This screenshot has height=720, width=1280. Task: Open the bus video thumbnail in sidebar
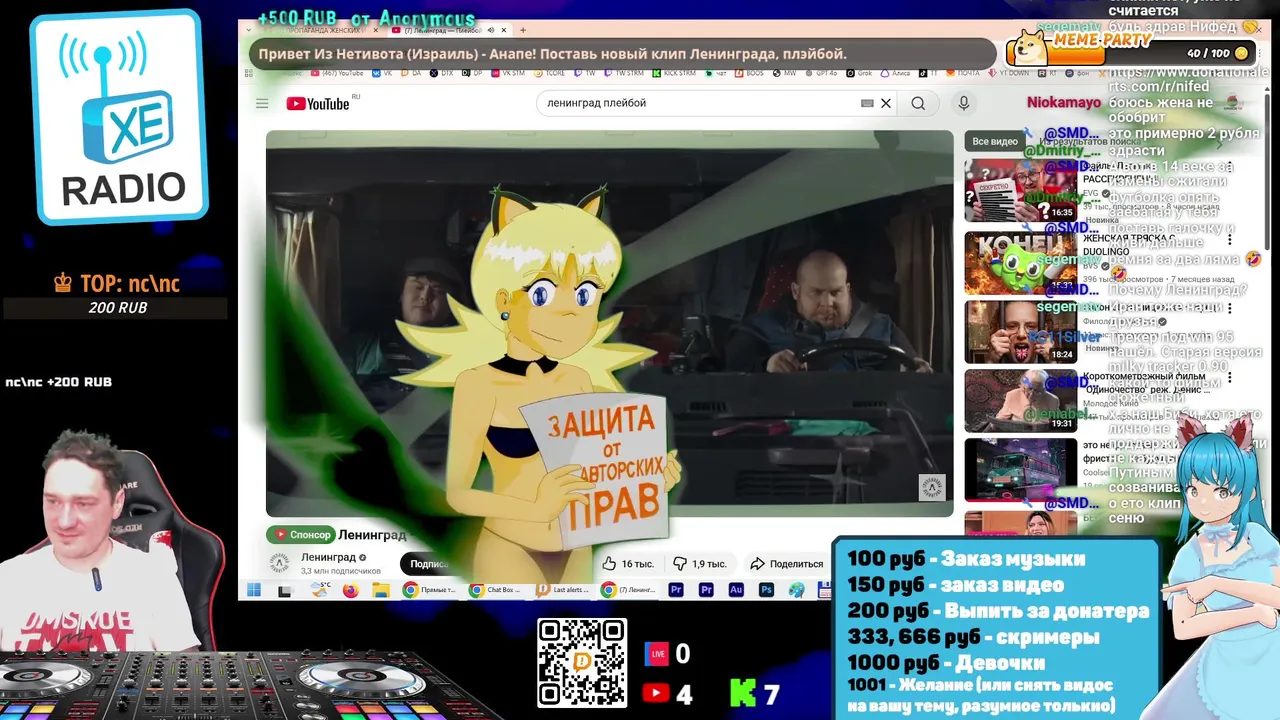(x=1020, y=470)
